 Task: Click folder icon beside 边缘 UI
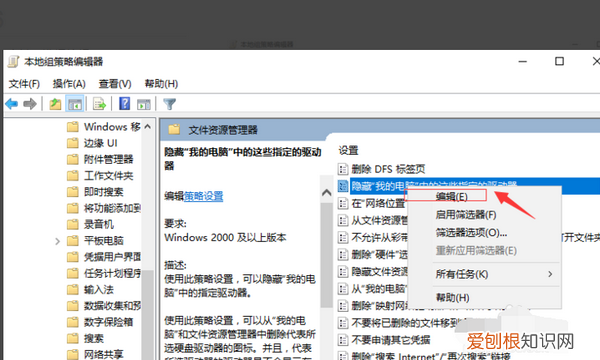coord(73,143)
